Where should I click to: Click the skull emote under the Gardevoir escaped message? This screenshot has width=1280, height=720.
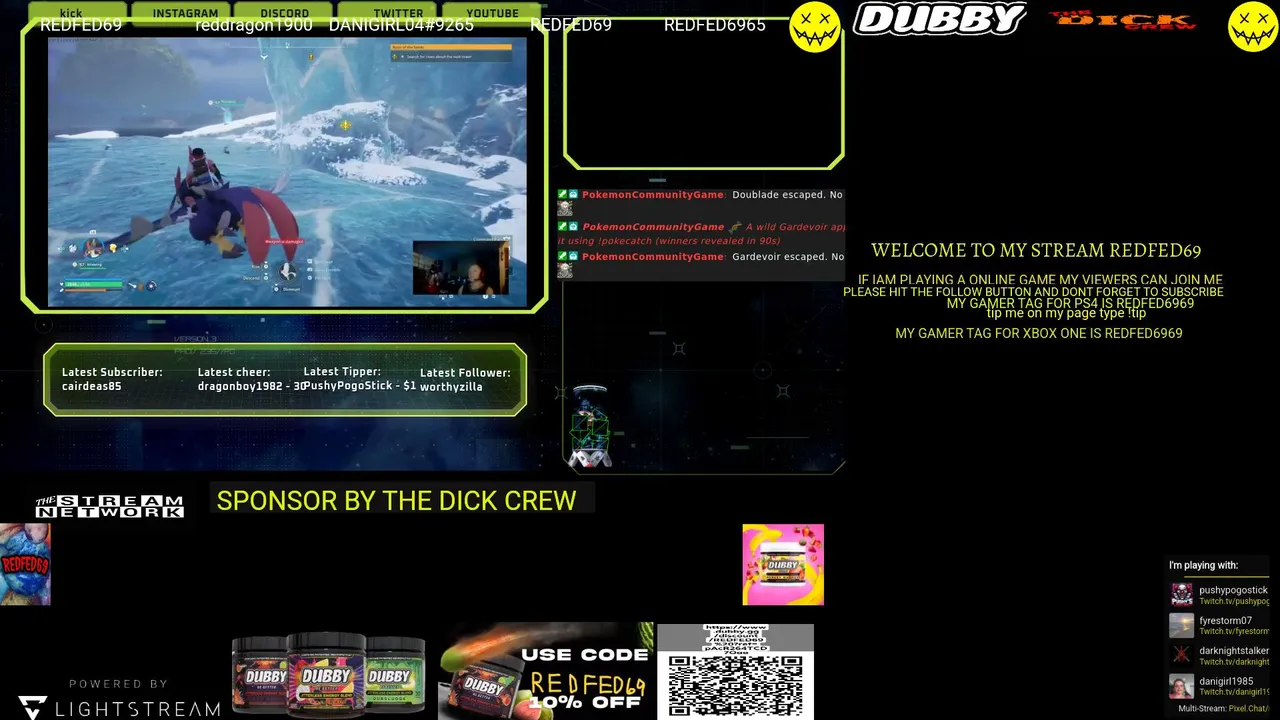click(565, 270)
